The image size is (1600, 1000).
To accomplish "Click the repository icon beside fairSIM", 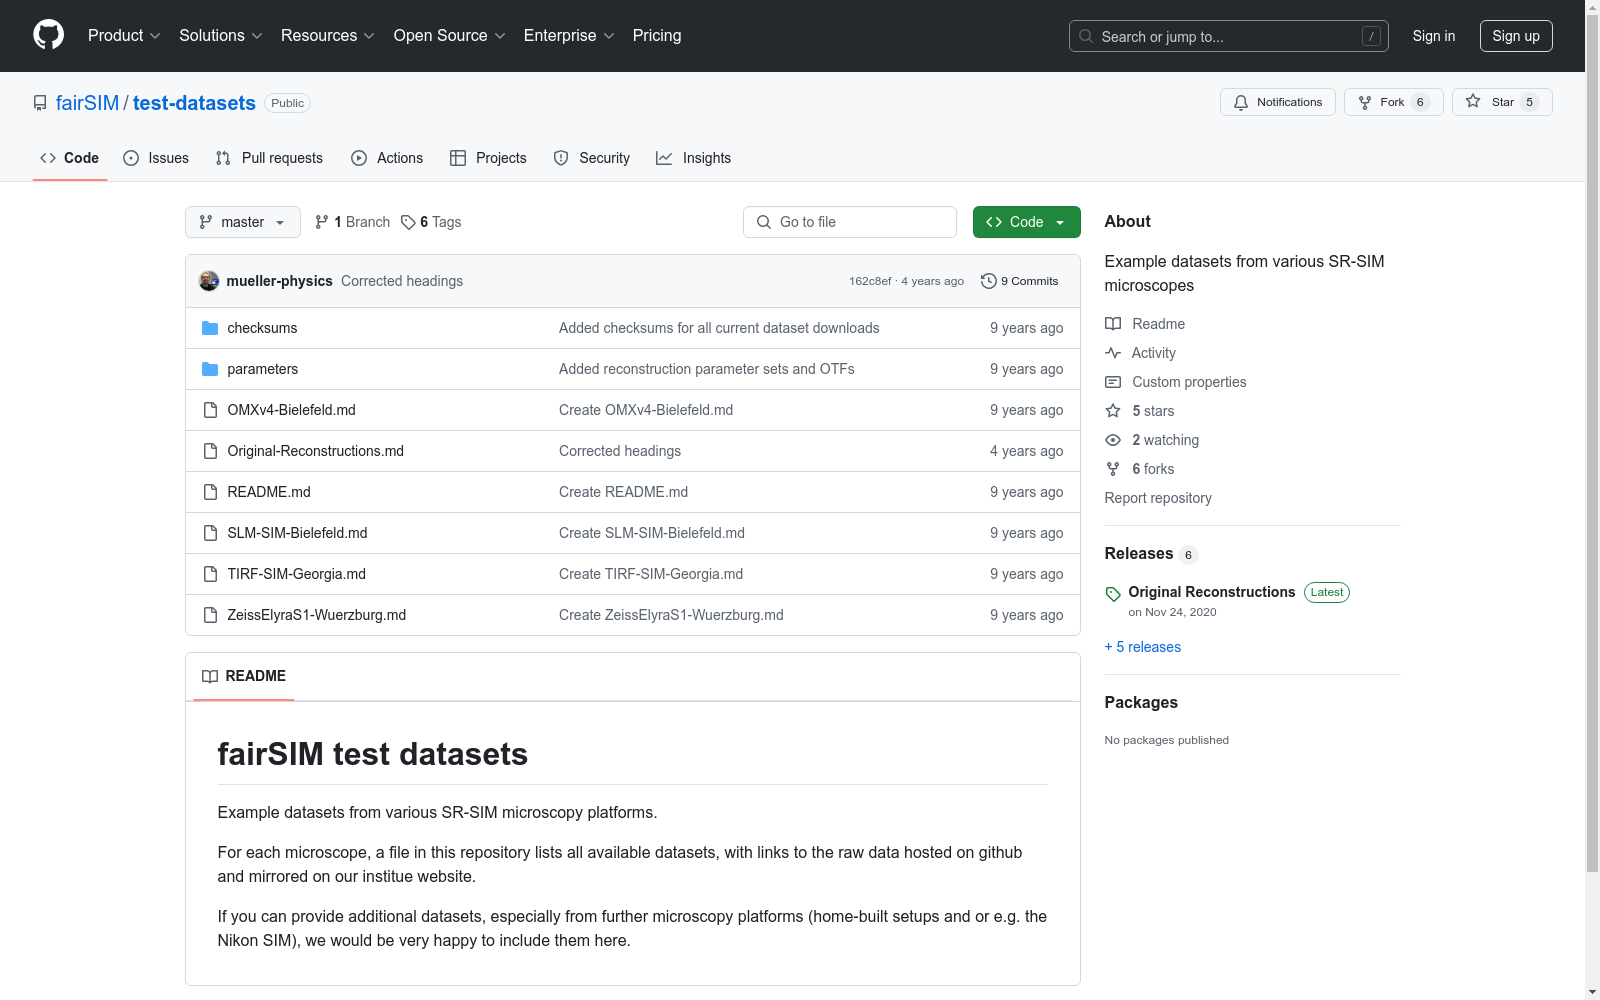I will point(40,103).
